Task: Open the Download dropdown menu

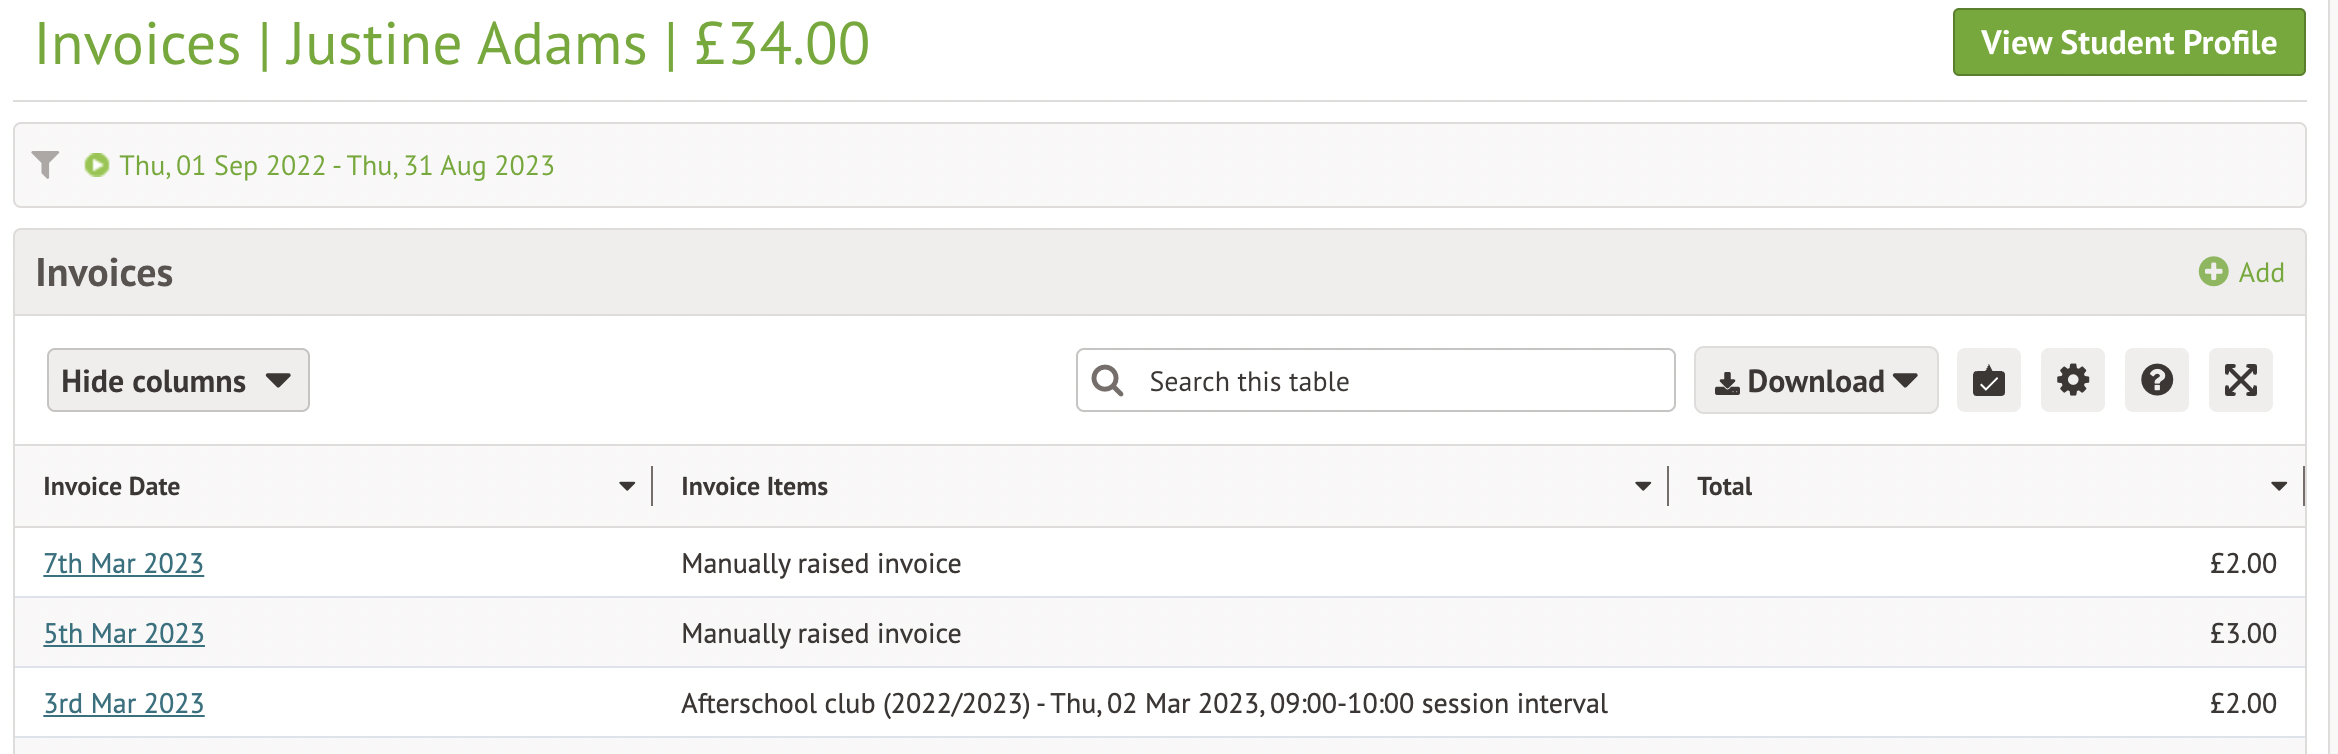Action: (1815, 381)
